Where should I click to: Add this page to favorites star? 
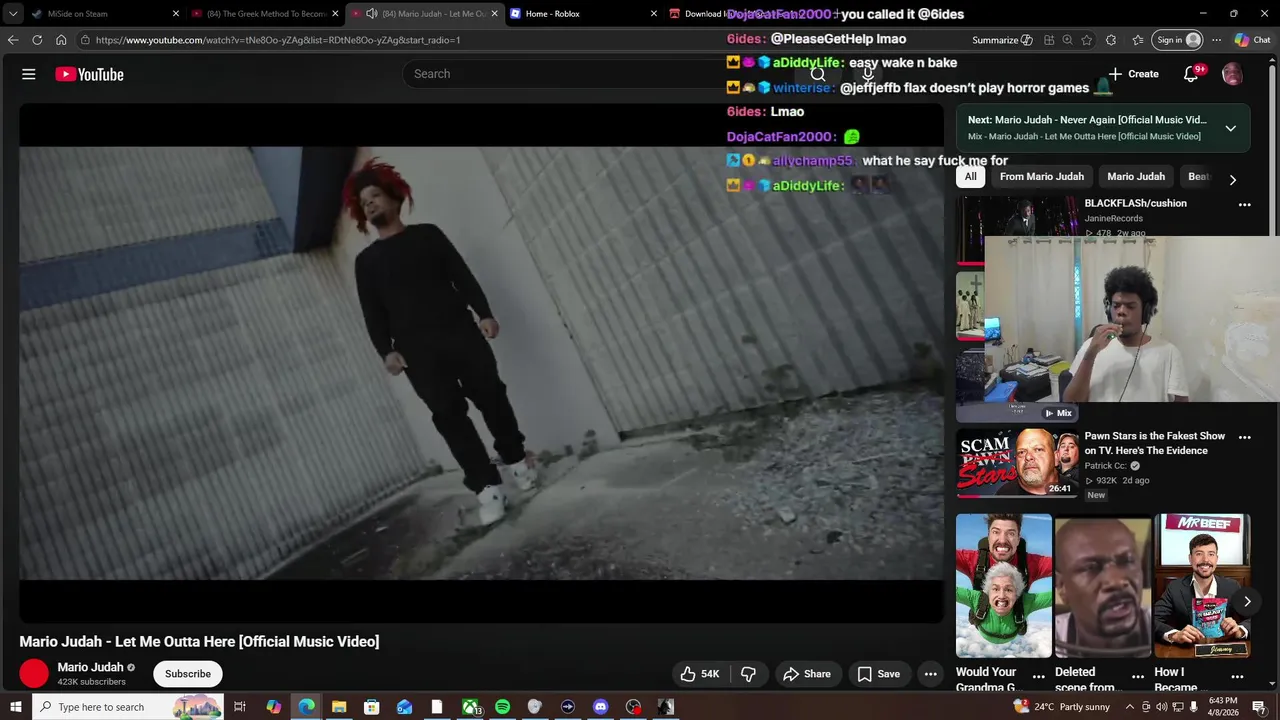[1087, 40]
